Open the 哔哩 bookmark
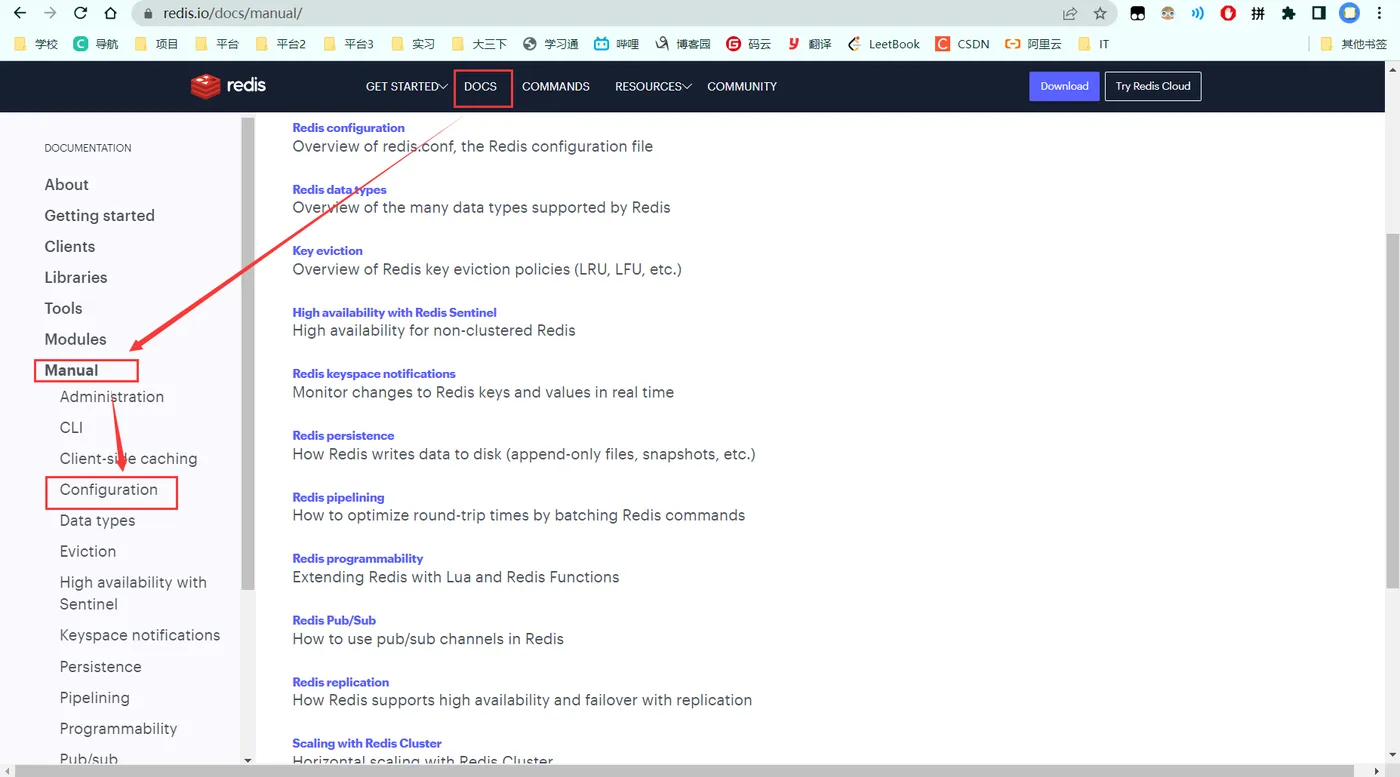 616,44
